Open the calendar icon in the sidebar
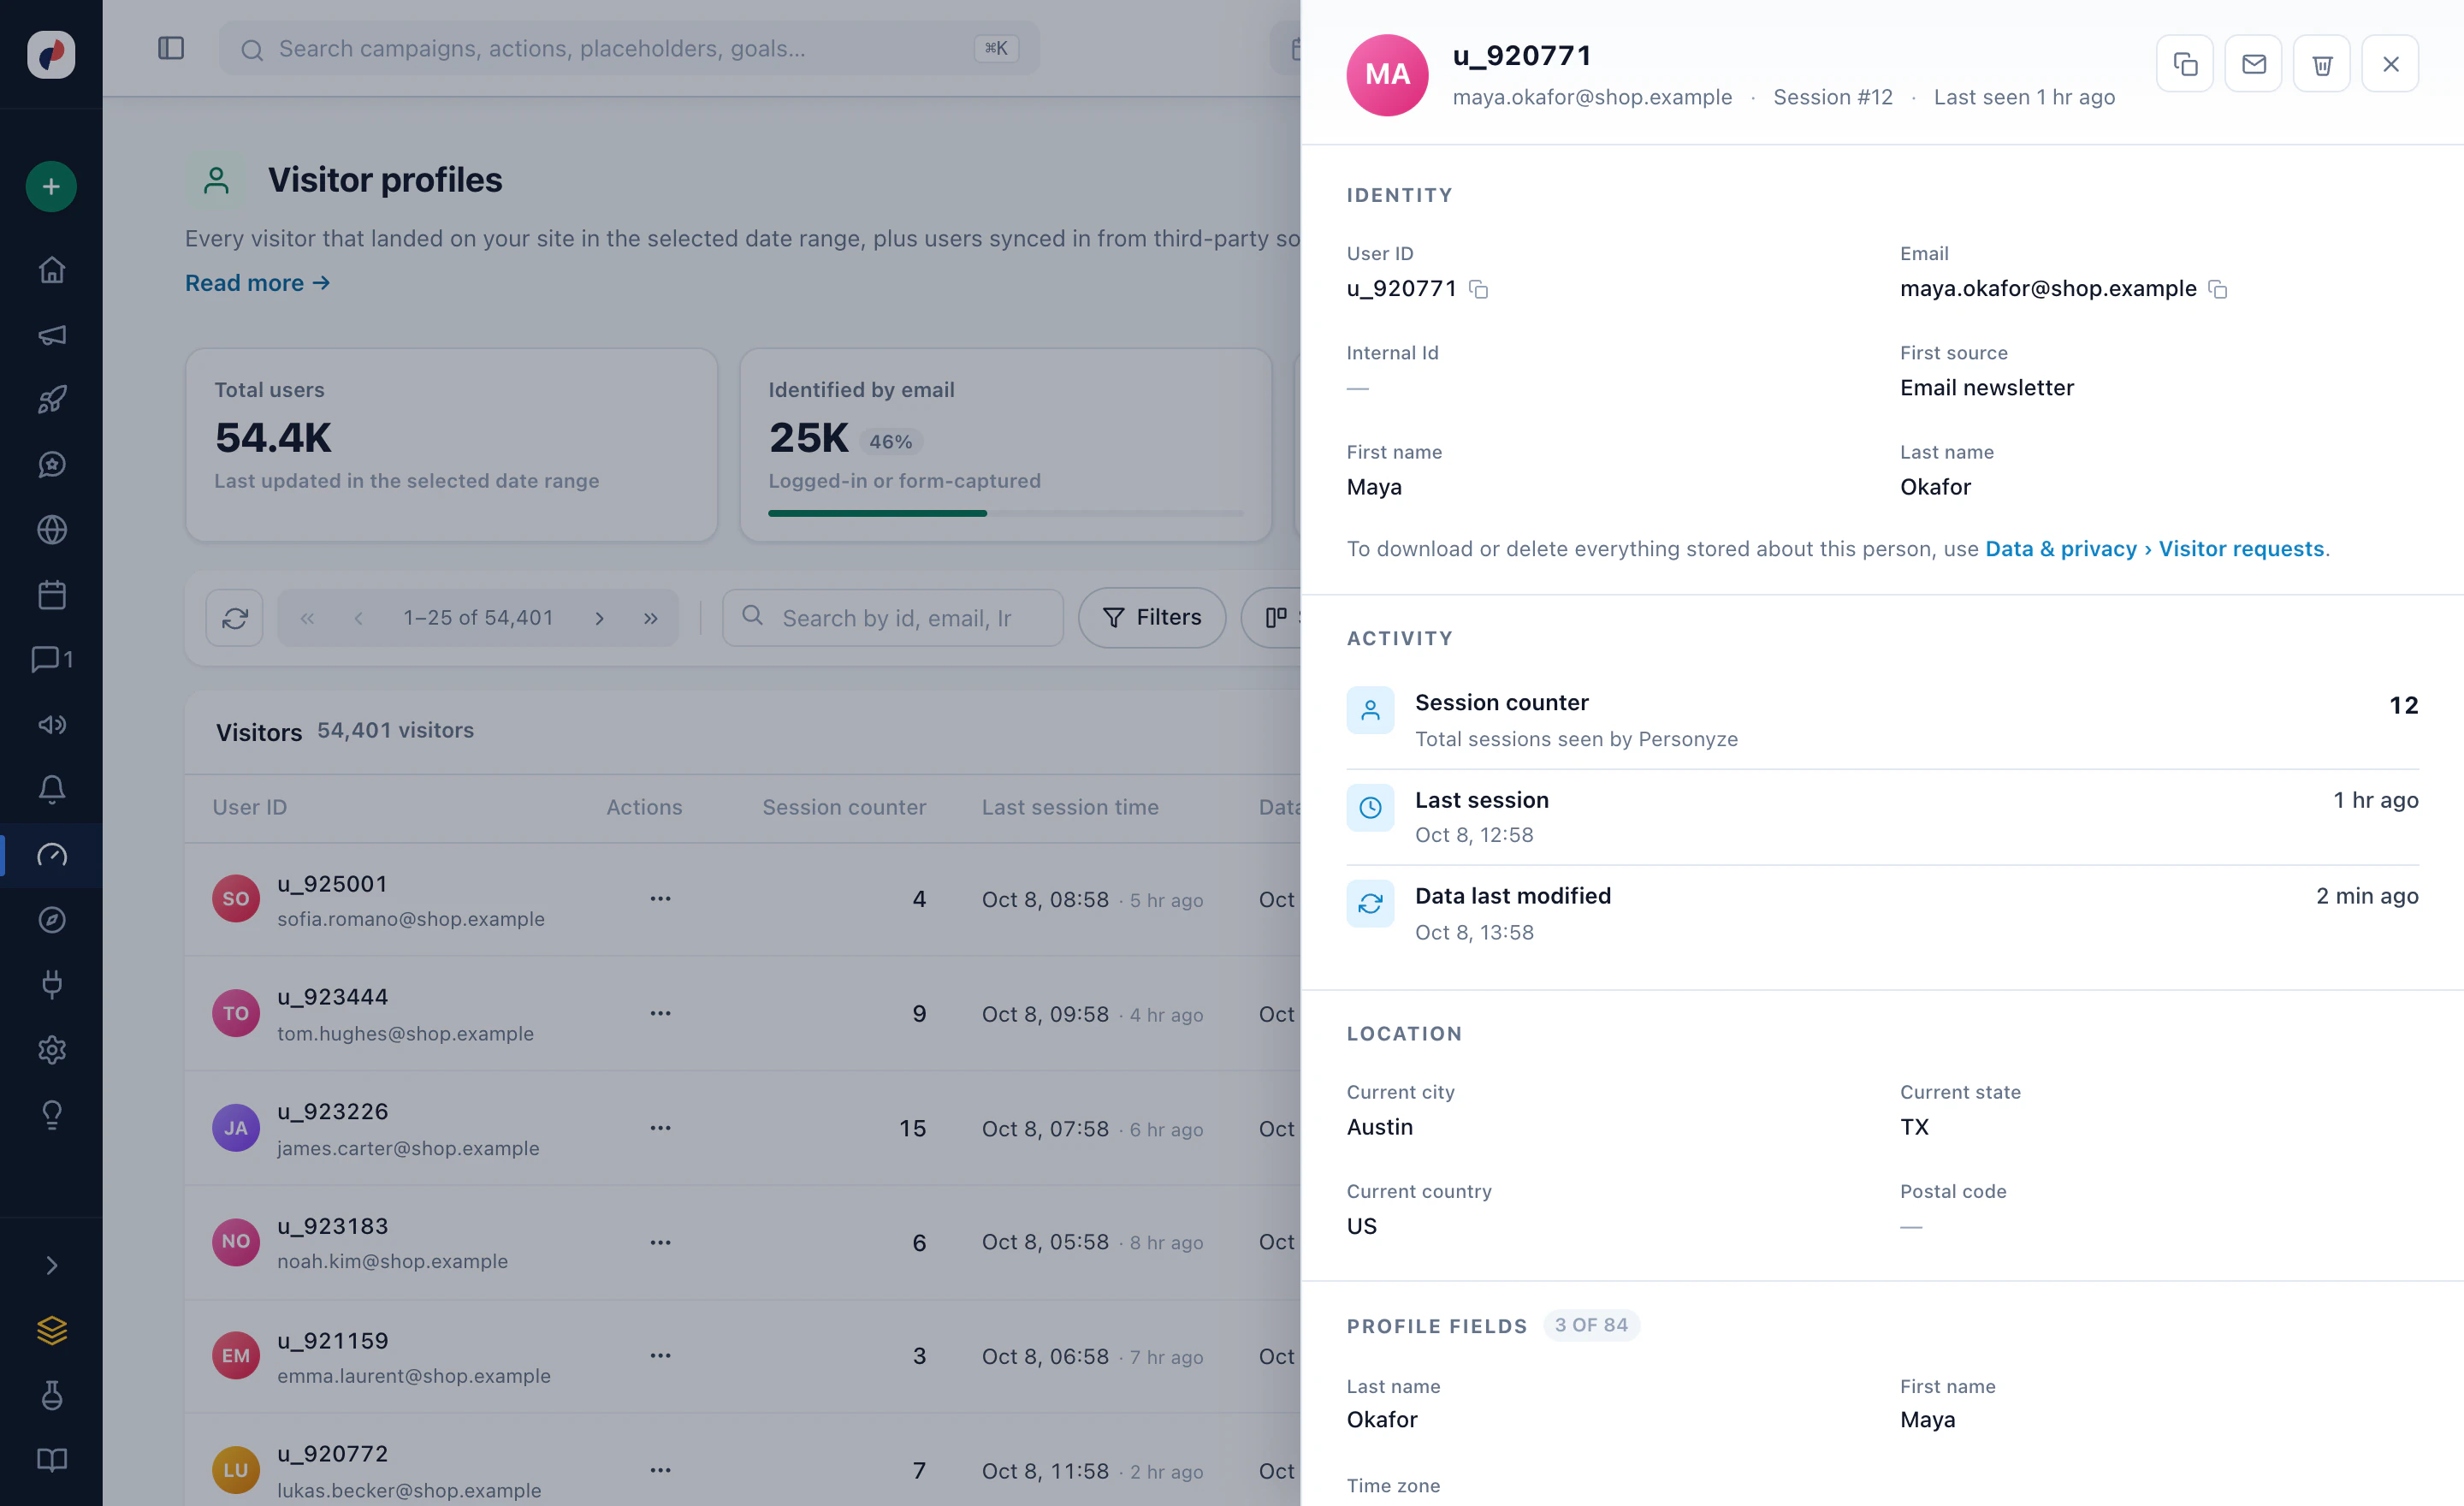Screen dimensions: 2464x1506 click(51, 595)
